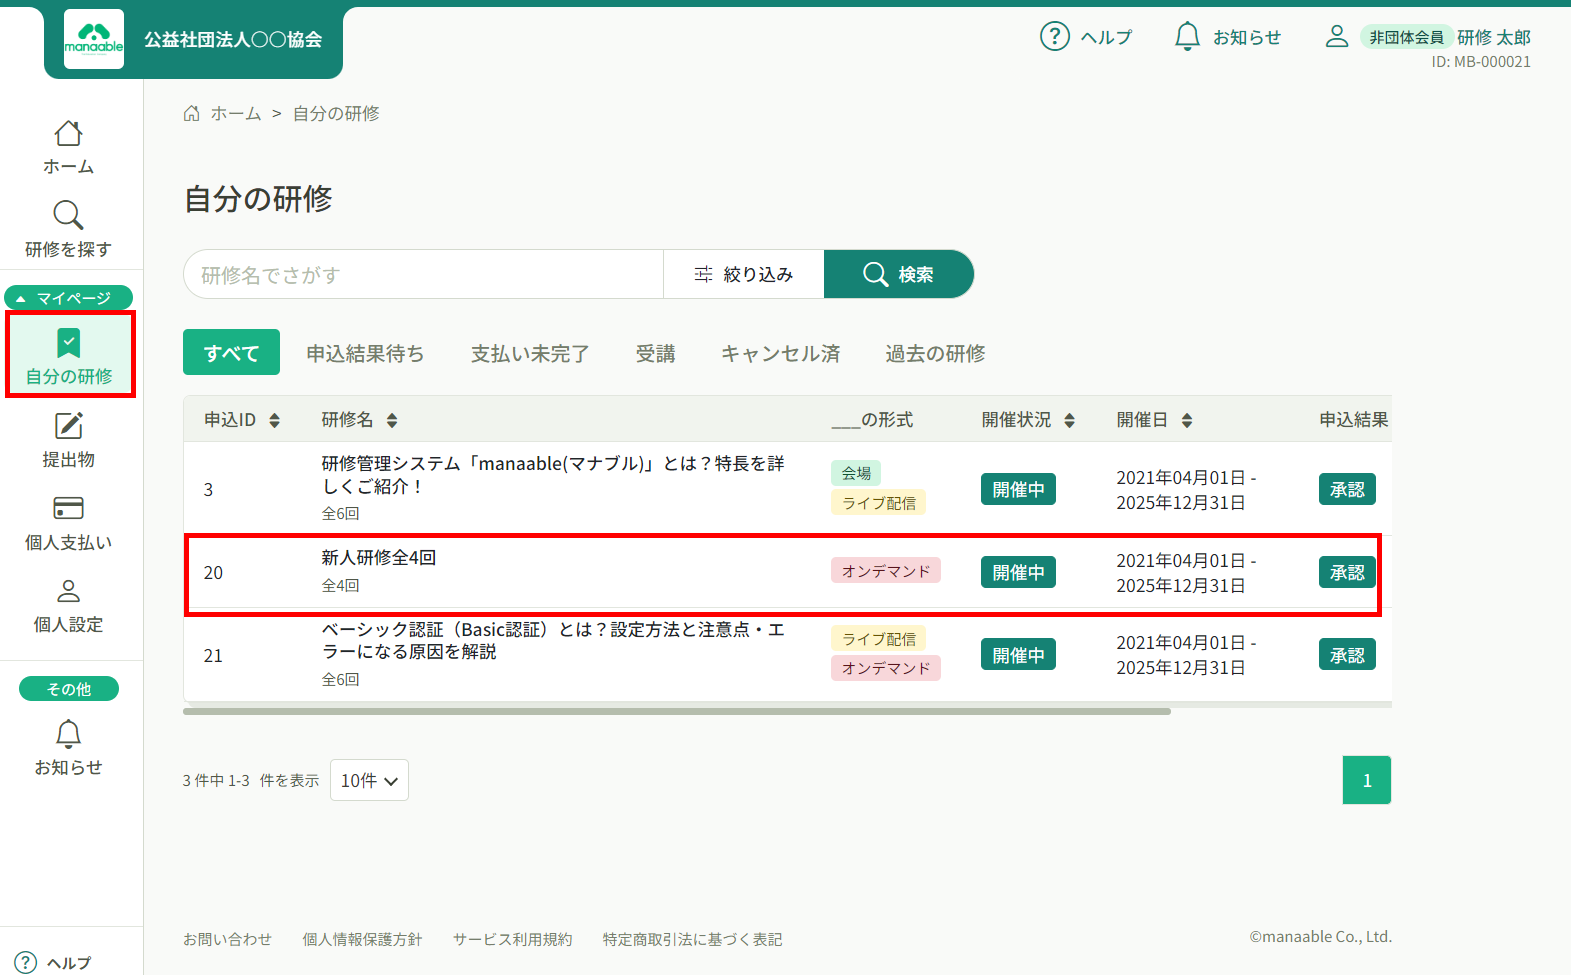Click ライブ配信 tag in row 21
The width and height of the screenshot is (1571, 975).
pyautogui.click(x=878, y=638)
